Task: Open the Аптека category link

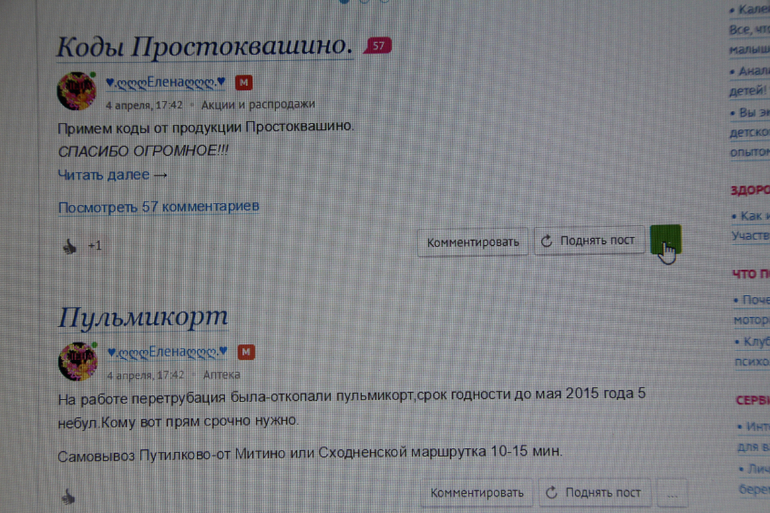Action: point(221,375)
